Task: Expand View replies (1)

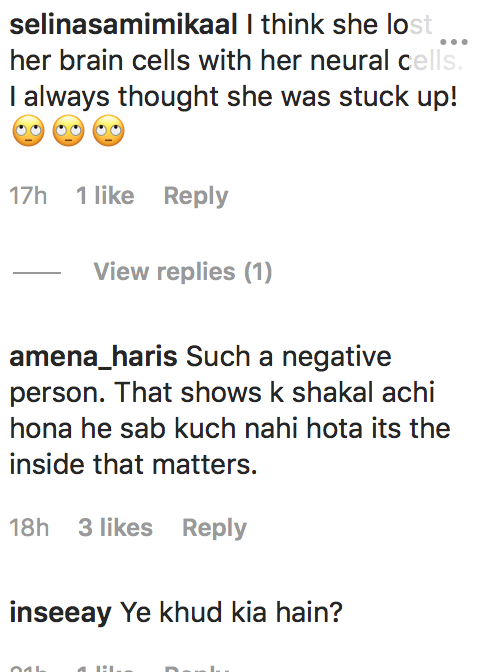Action: [x=183, y=272]
